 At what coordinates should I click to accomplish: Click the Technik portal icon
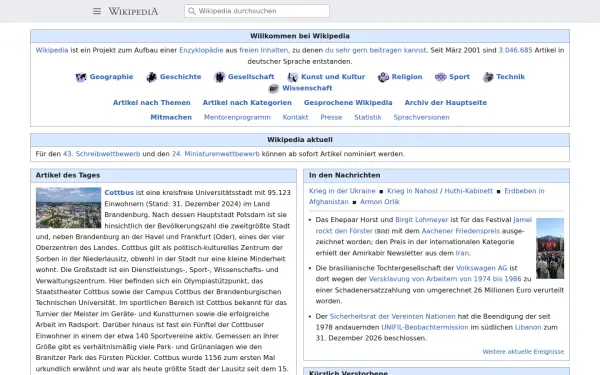(x=488, y=77)
